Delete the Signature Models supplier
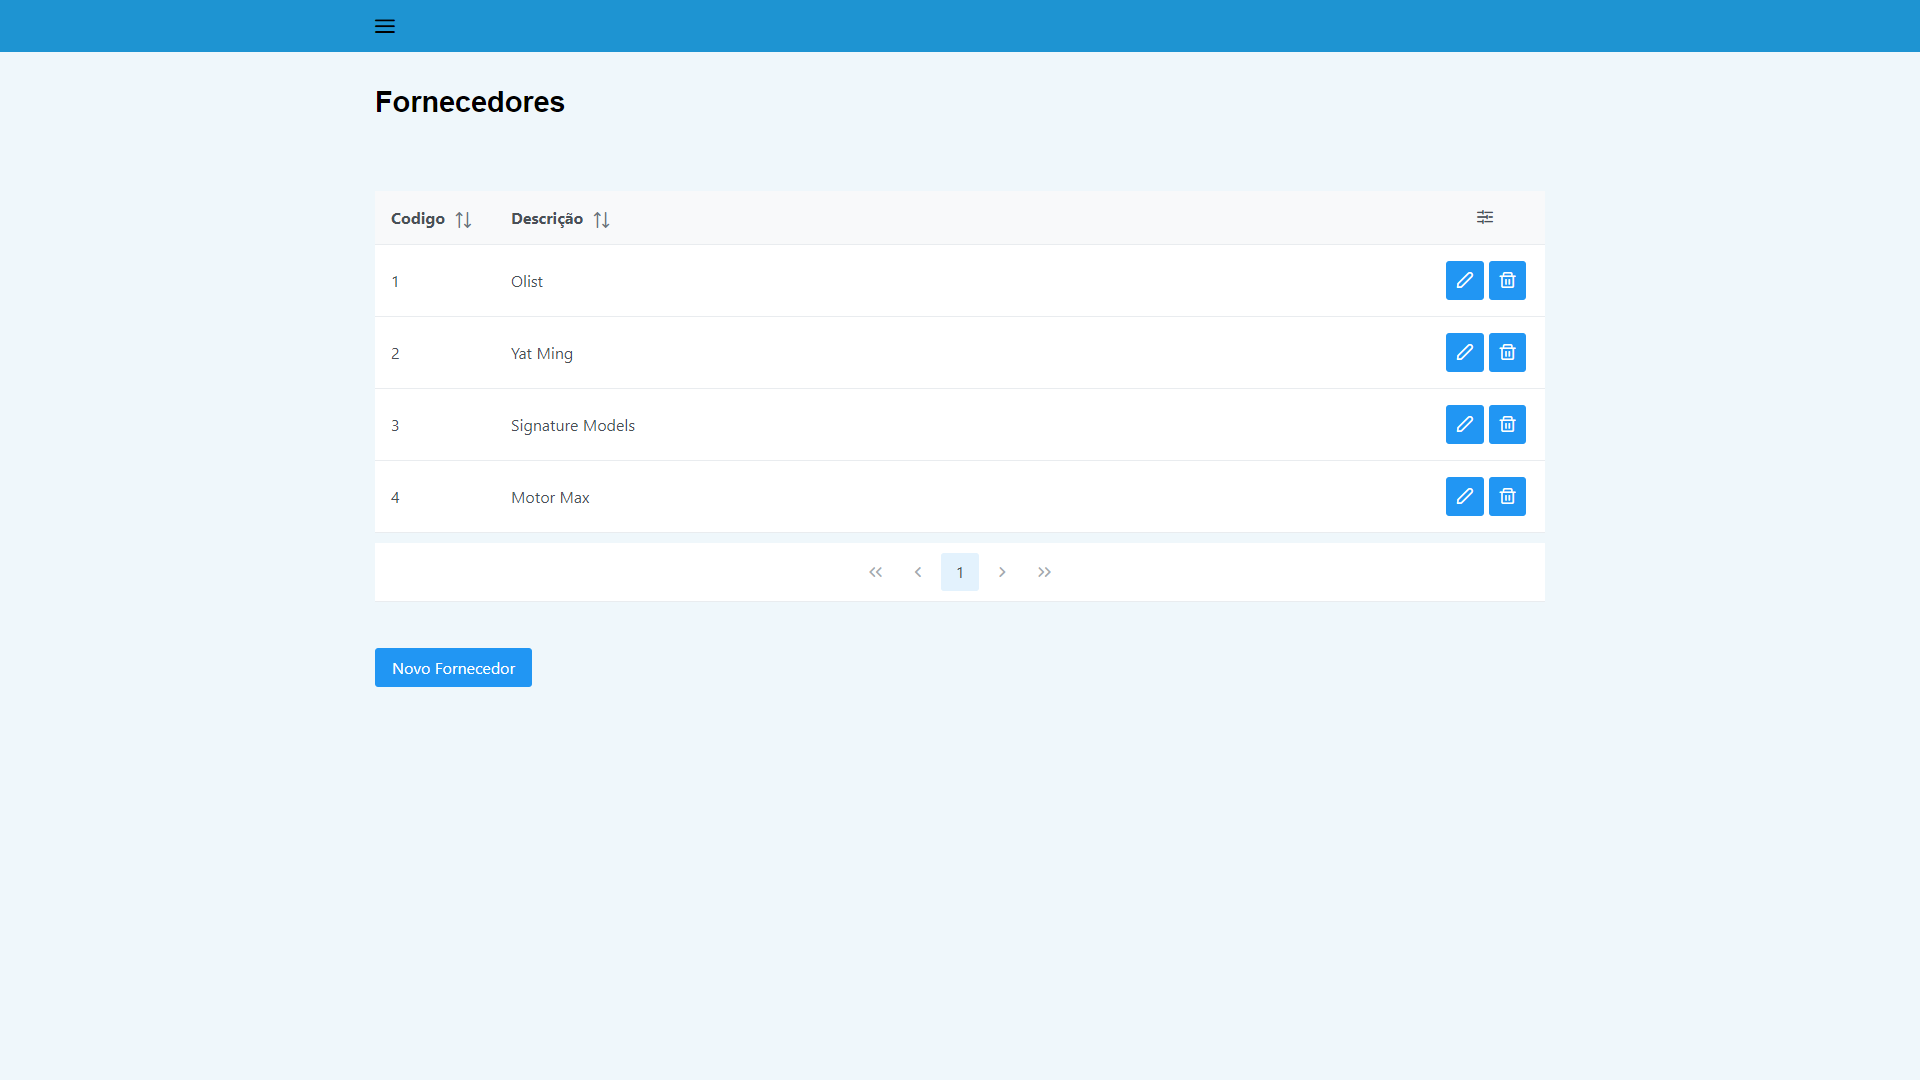 1507,425
